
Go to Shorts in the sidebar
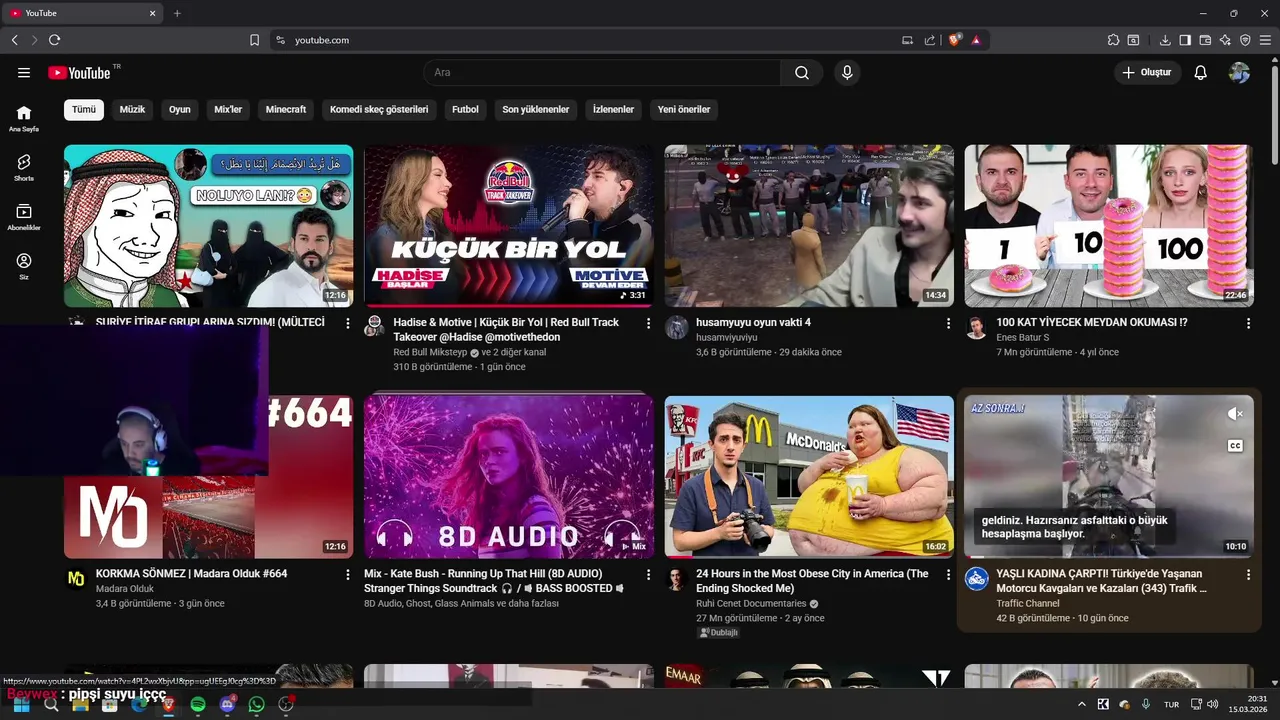24,167
